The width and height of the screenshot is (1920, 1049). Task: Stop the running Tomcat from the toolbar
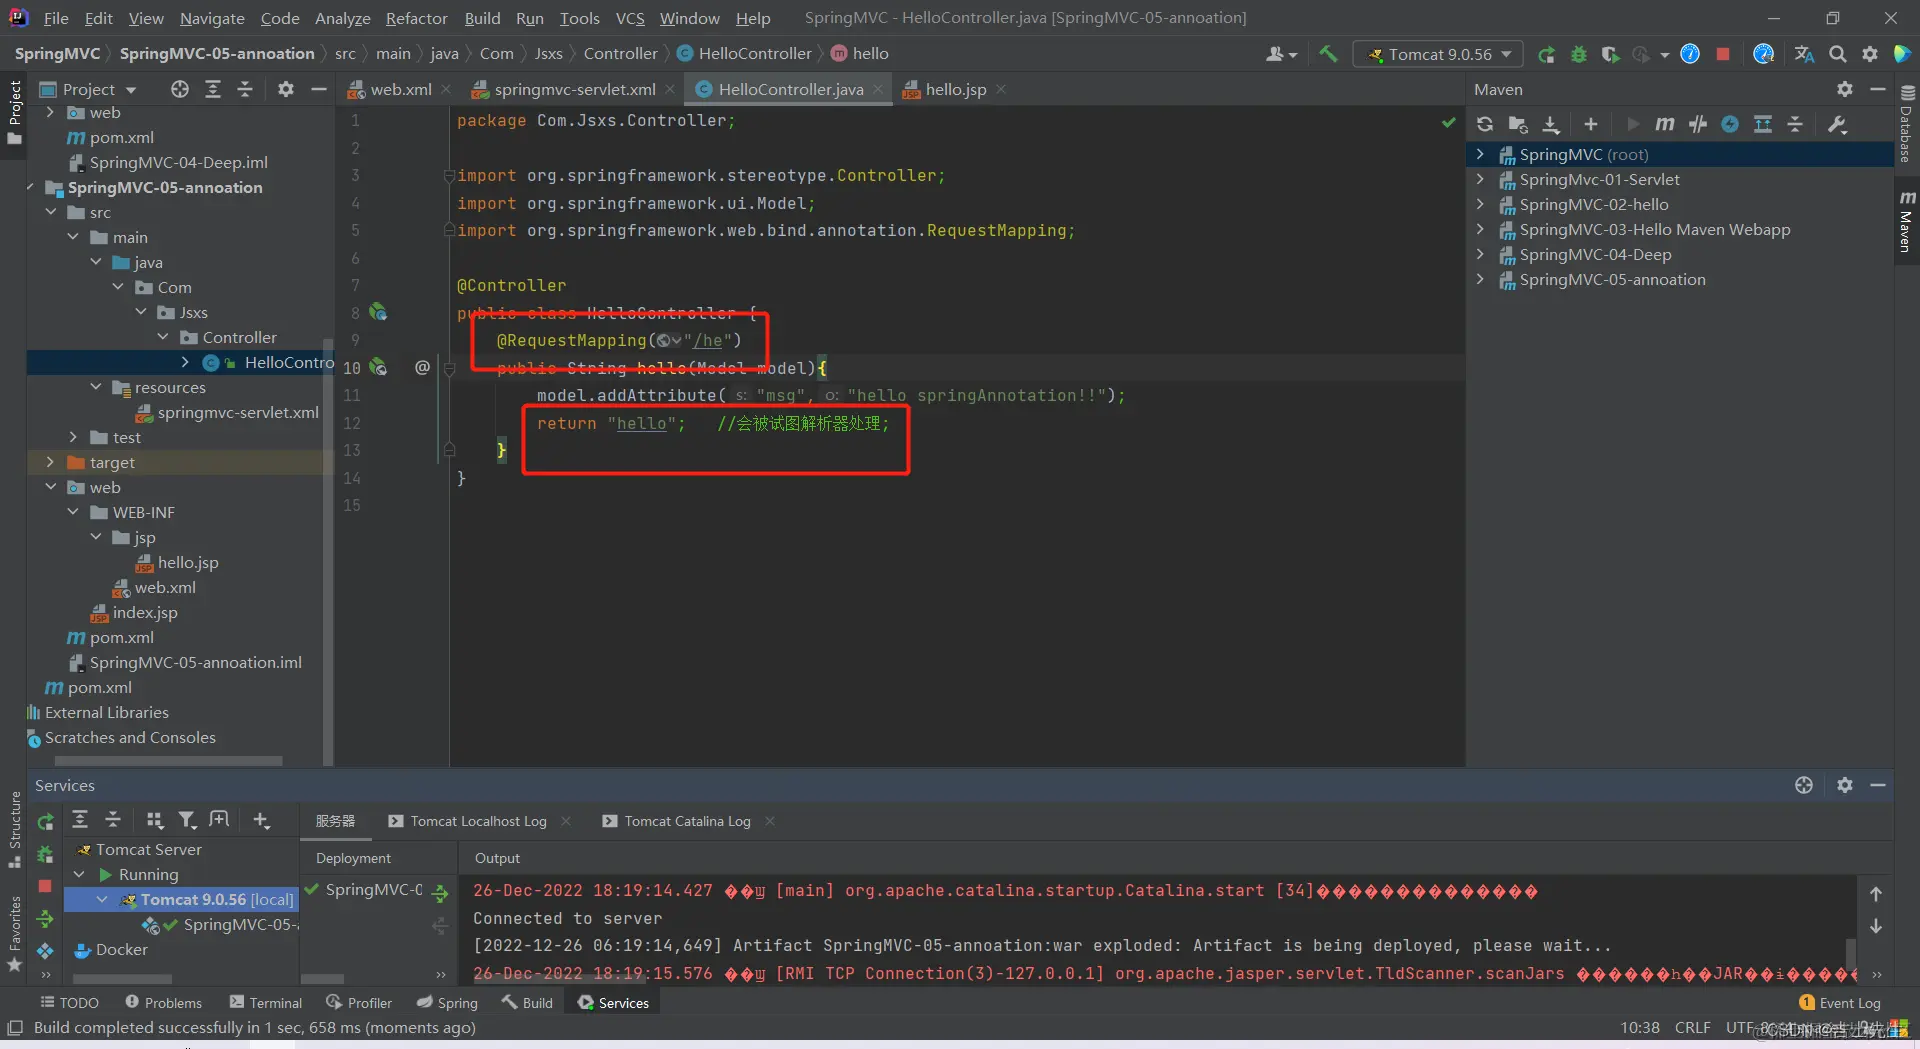1723,54
